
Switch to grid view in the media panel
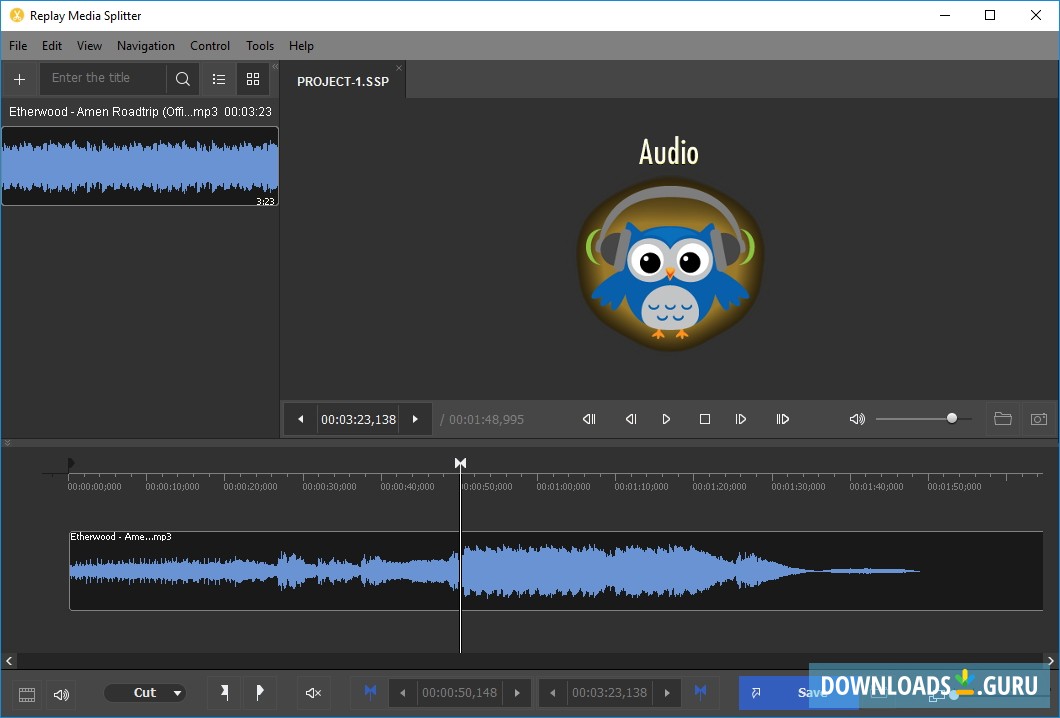252,78
